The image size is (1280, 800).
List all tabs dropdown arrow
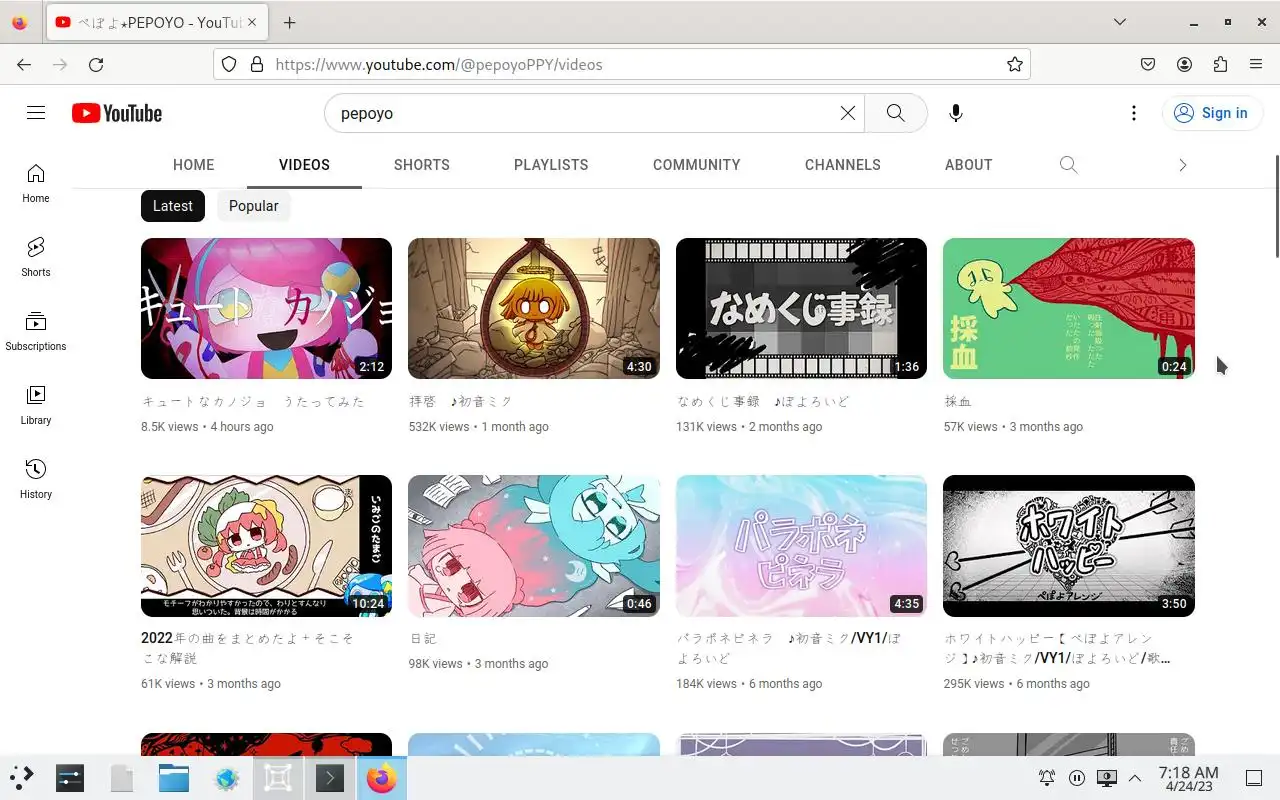1119,22
